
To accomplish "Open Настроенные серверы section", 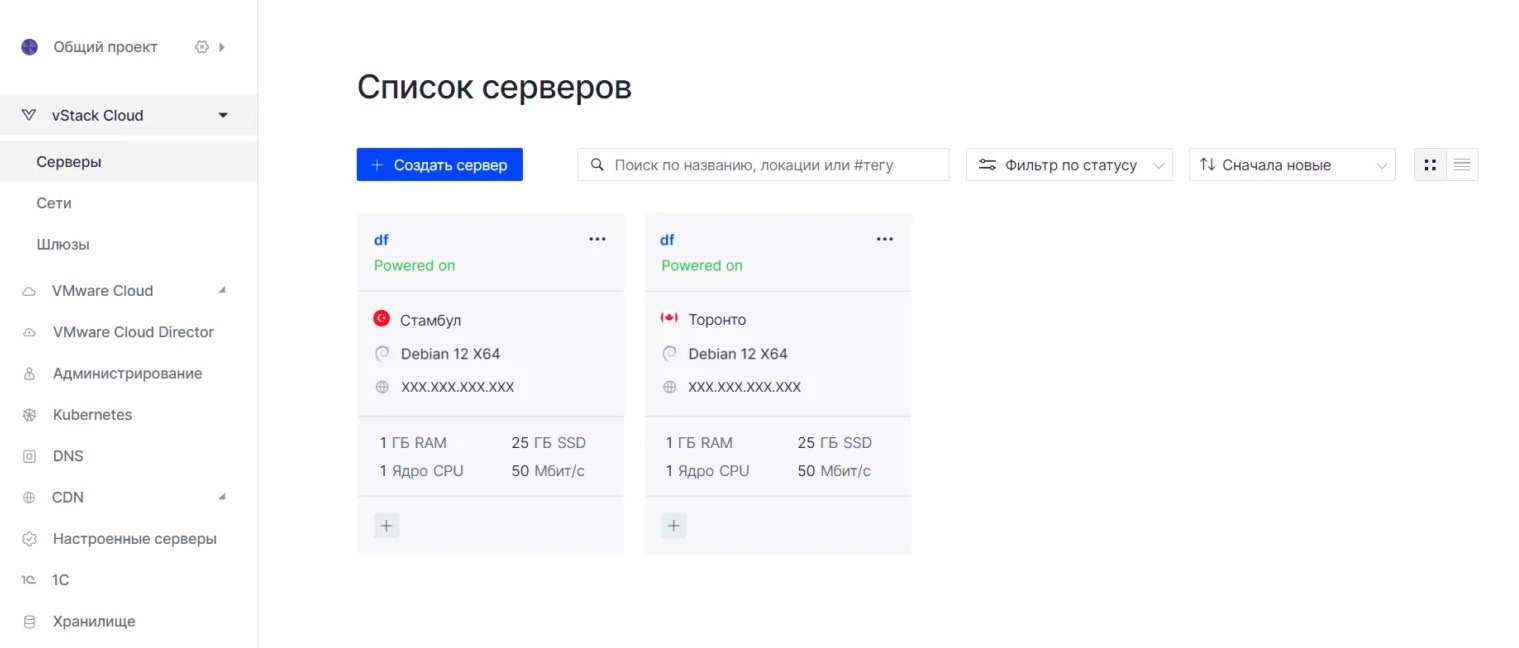I will coord(134,539).
